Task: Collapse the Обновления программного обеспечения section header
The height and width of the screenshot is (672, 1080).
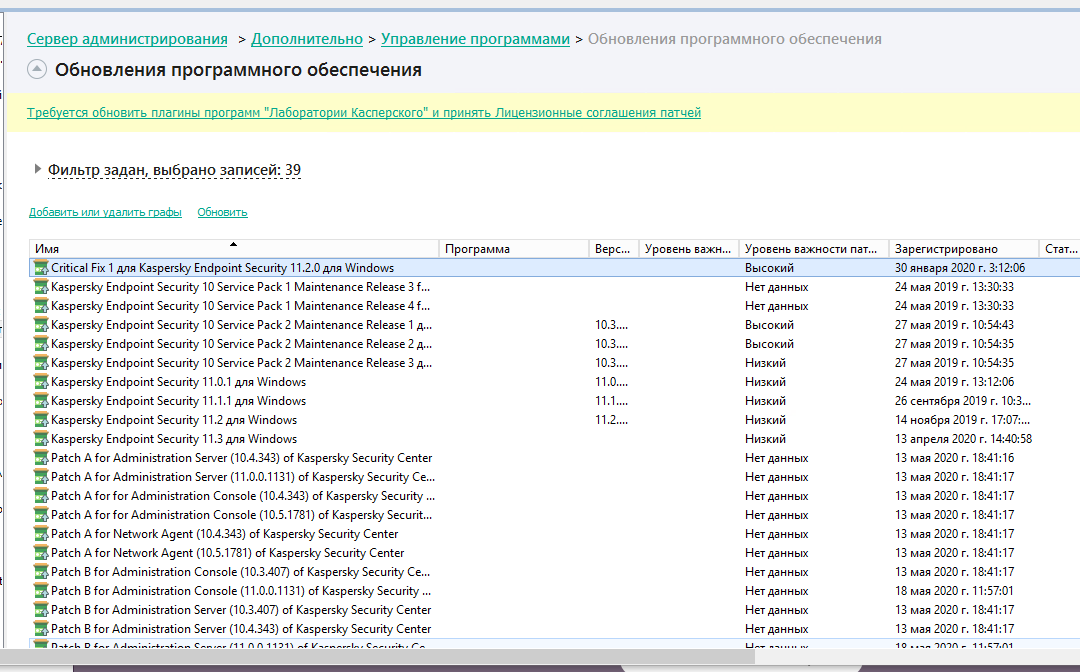Action: pyautogui.click(x=37, y=70)
